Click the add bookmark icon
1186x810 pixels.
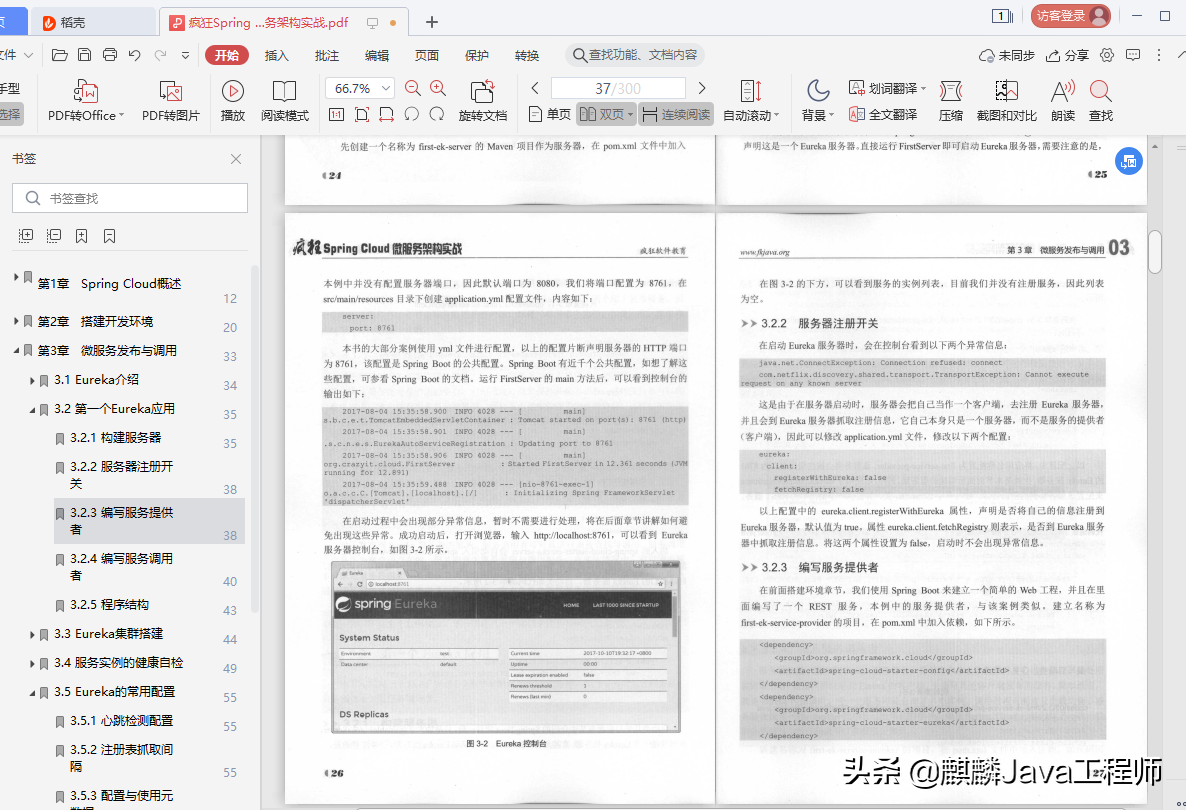click(x=82, y=236)
